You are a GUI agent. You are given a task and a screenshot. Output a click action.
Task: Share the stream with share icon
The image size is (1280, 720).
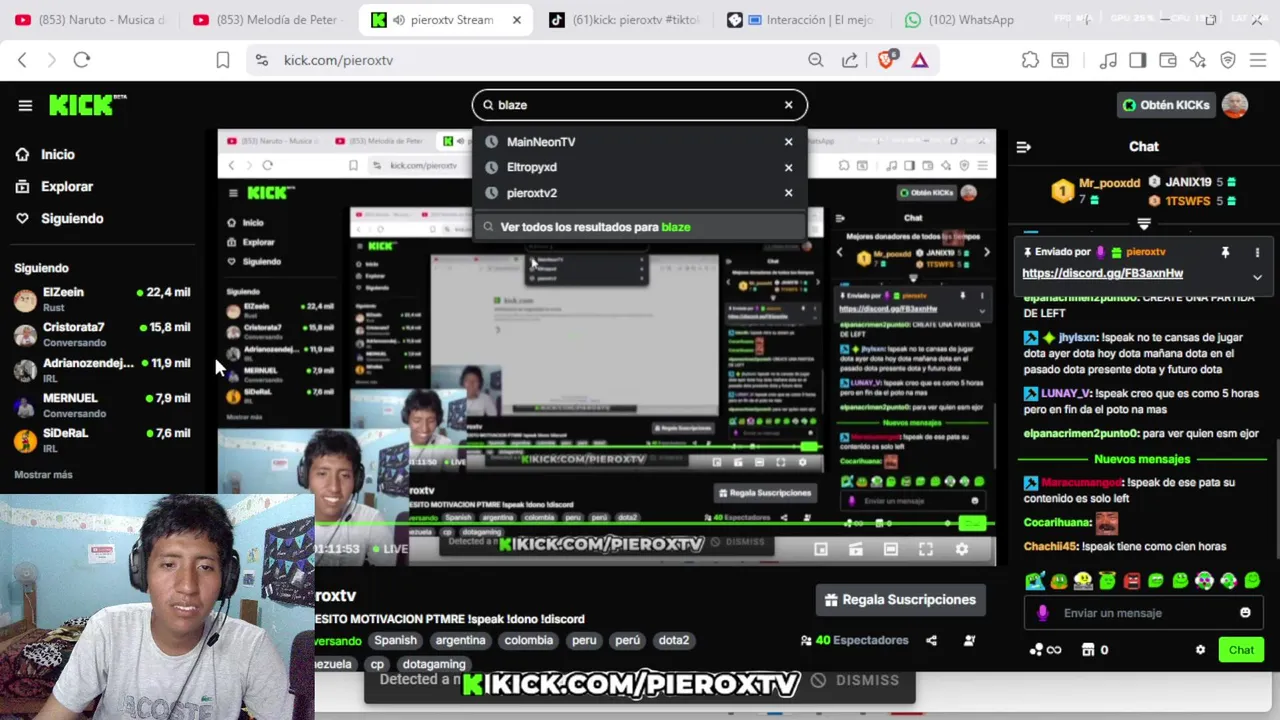click(932, 641)
